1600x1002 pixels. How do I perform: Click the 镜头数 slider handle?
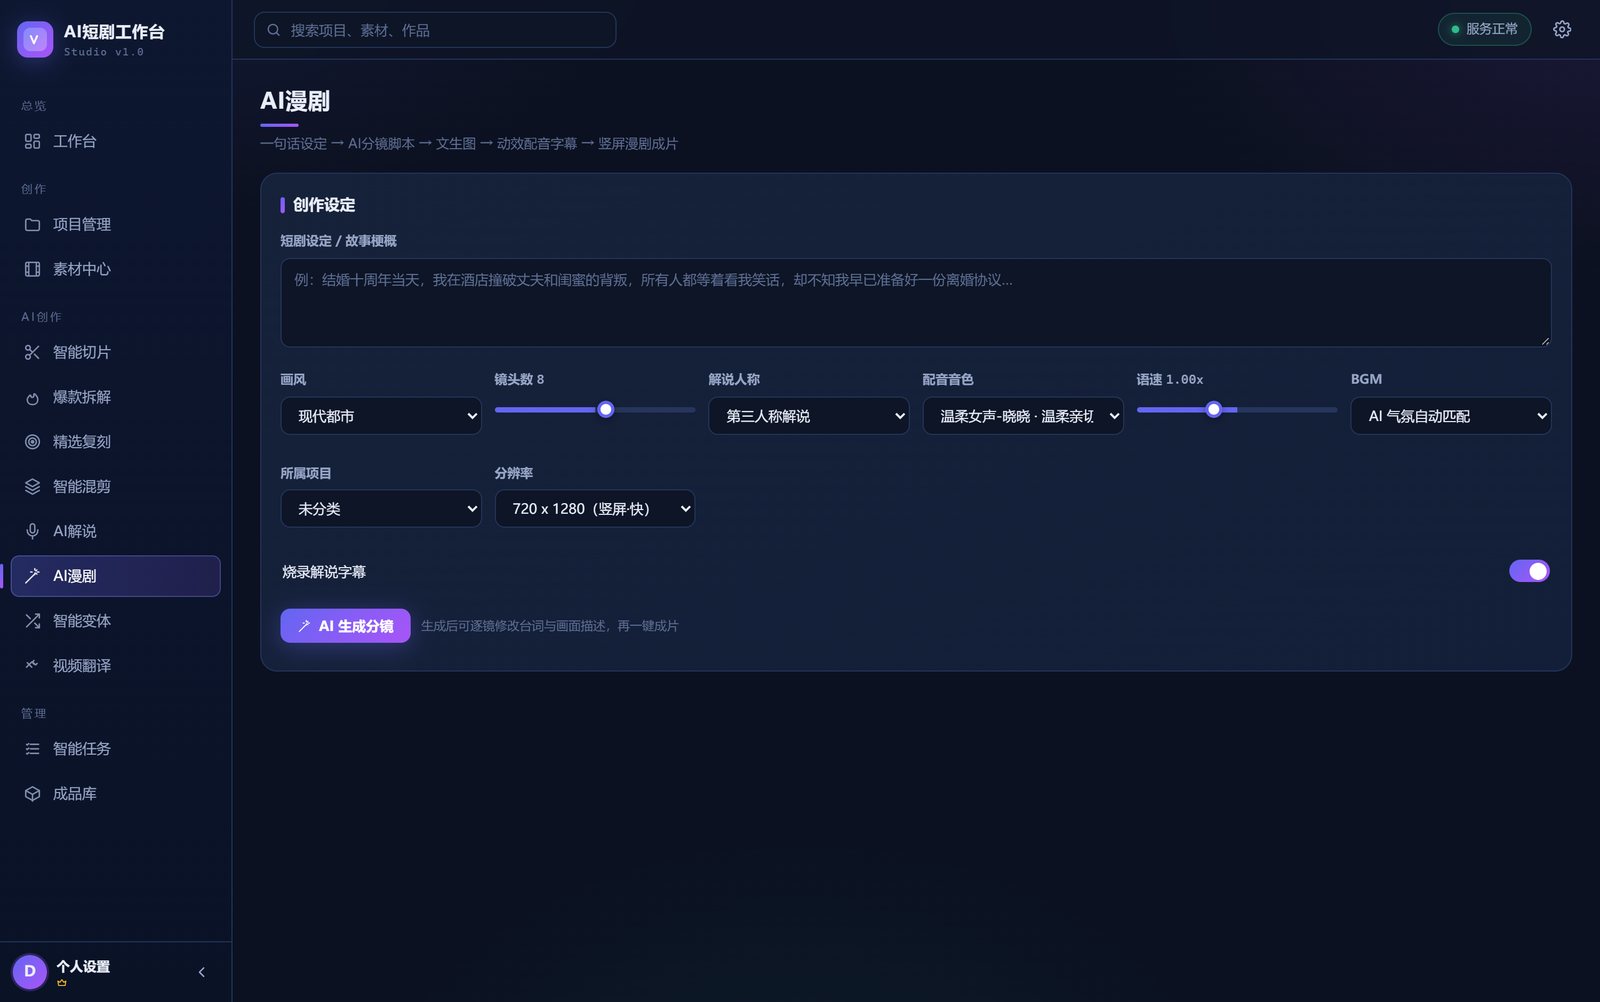click(606, 409)
